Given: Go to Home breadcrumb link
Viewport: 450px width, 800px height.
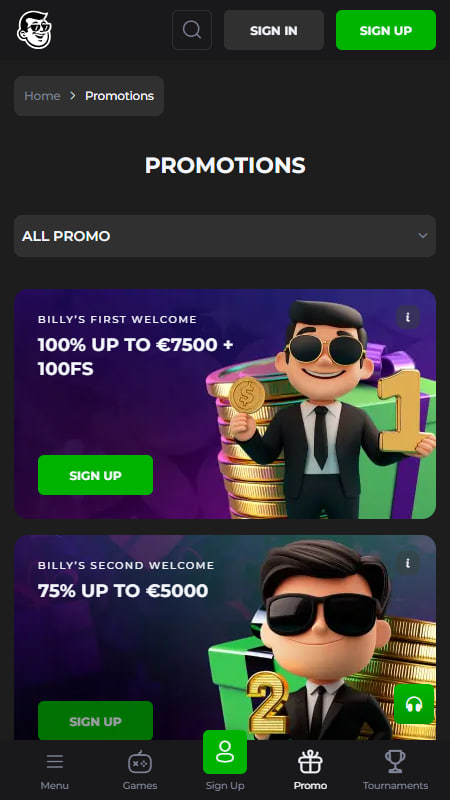Looking at the screenshot, I should (x=42, y=96).
